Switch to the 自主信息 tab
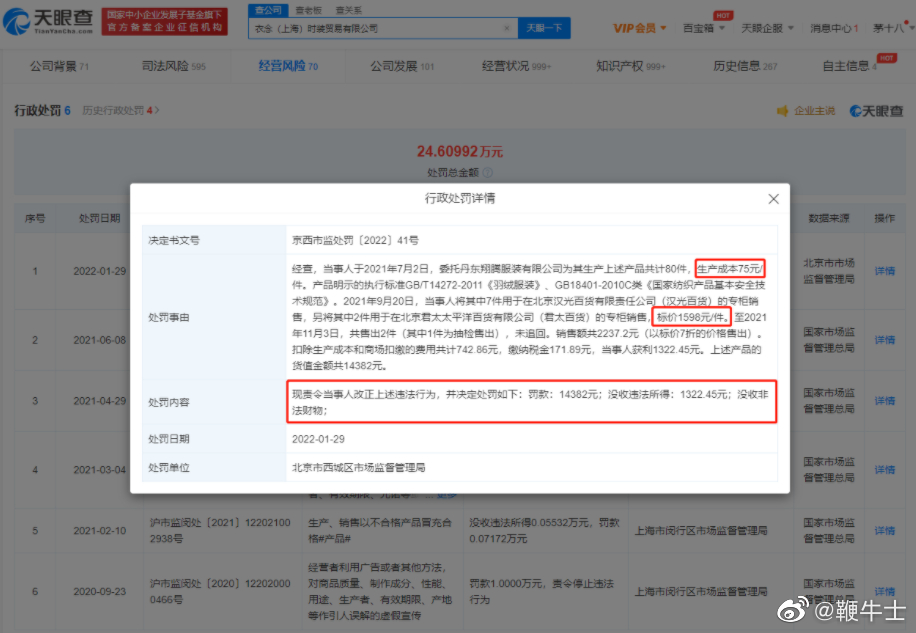 [849, 66]
